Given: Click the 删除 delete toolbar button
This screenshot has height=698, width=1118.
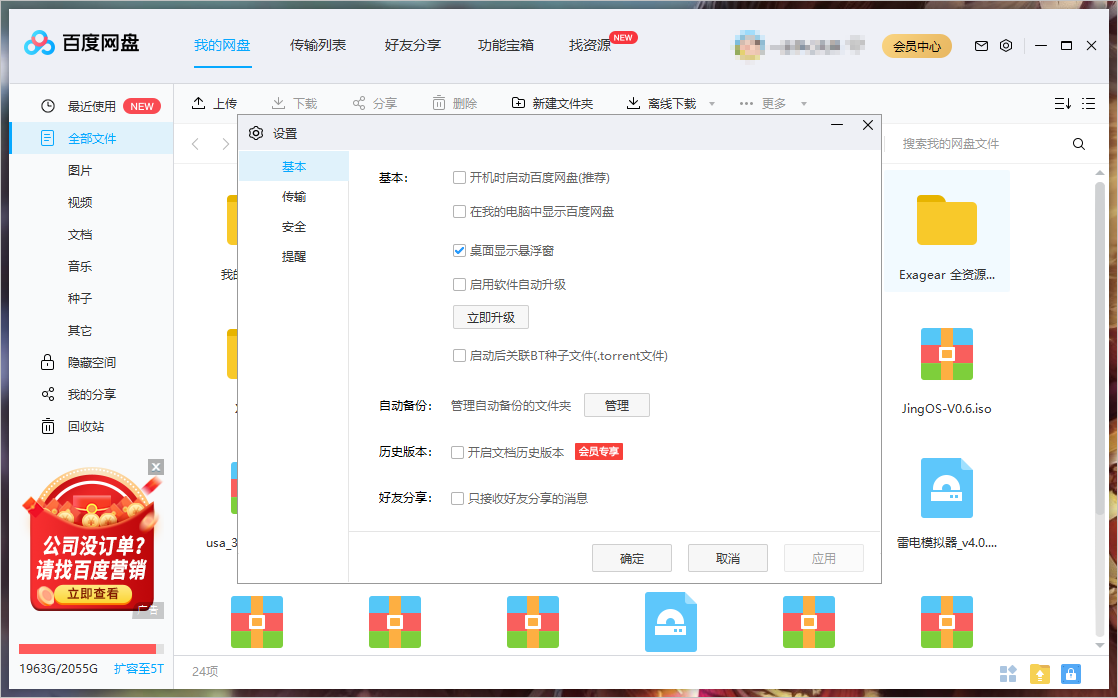Looking at the screenshot, I should (455, 103).
